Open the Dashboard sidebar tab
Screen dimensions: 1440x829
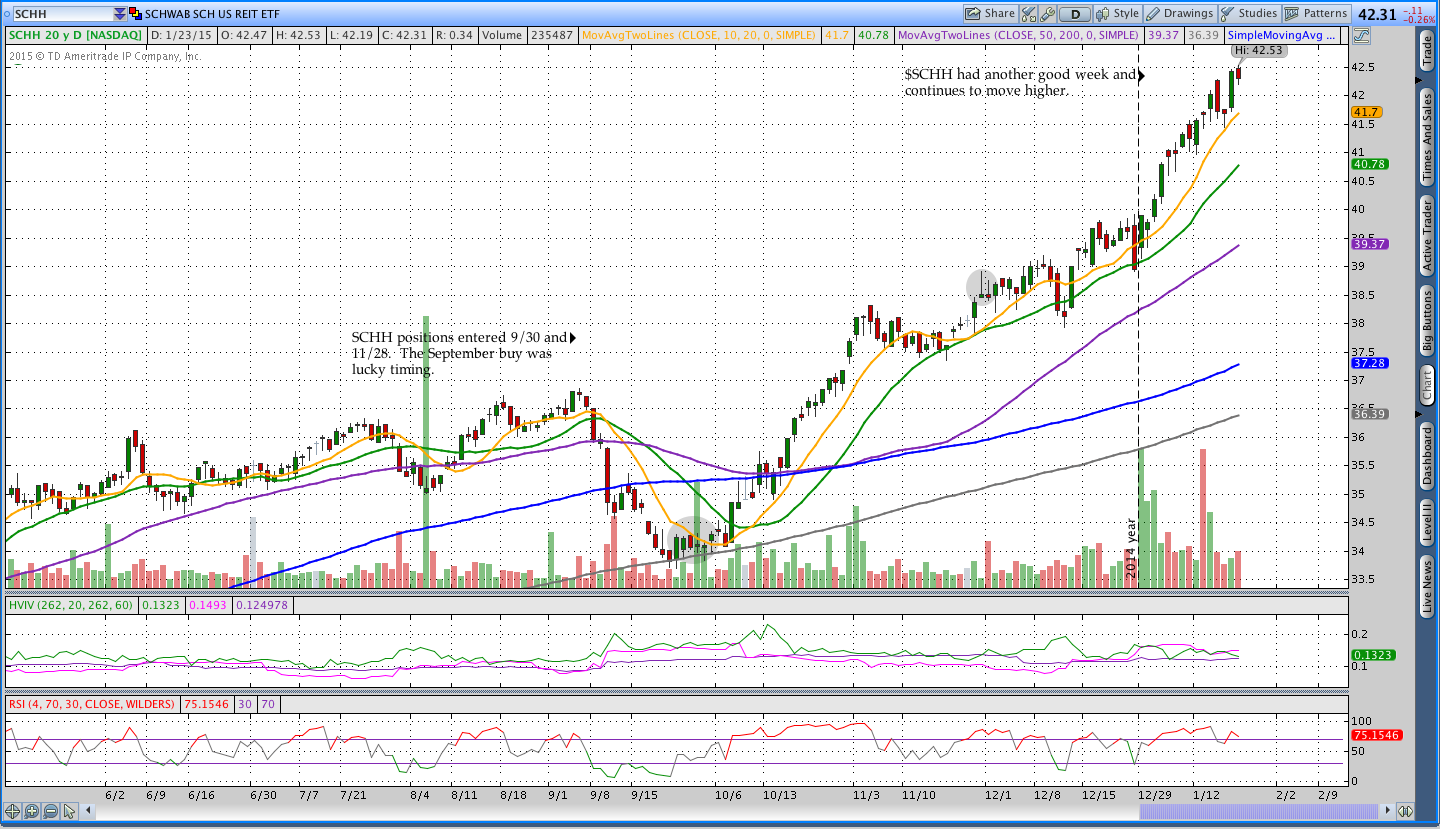click(x=1427, y=455)
